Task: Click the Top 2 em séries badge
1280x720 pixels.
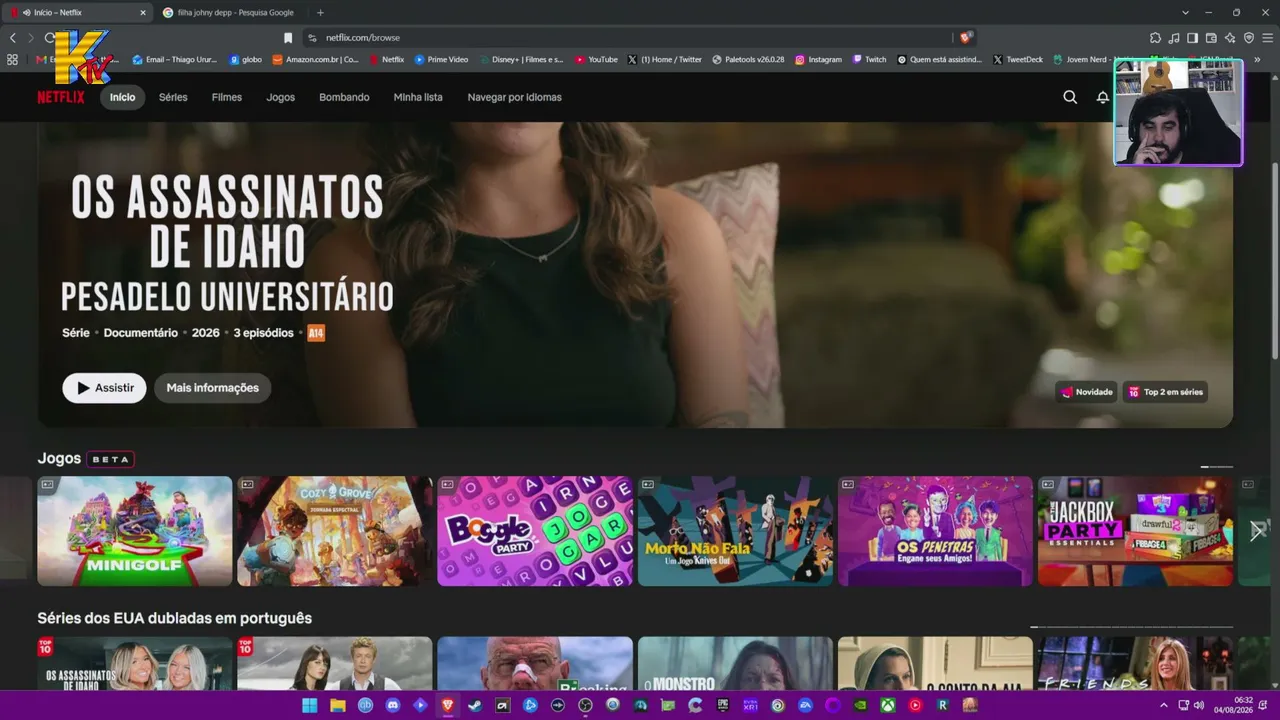Action: tap(1165, 392)
